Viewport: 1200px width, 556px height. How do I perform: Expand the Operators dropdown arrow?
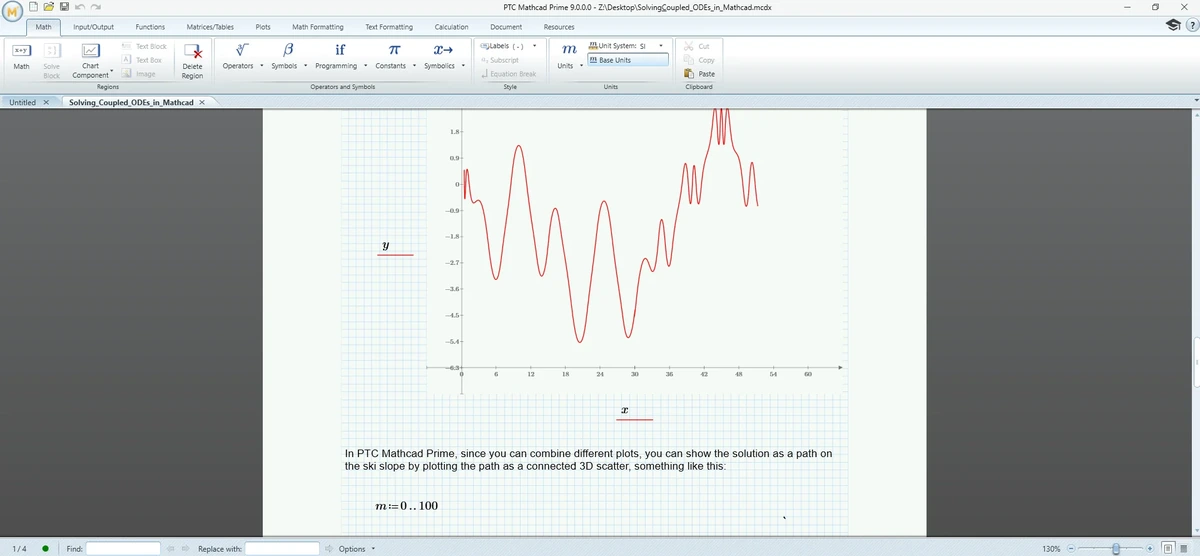(x=262, y=66)
